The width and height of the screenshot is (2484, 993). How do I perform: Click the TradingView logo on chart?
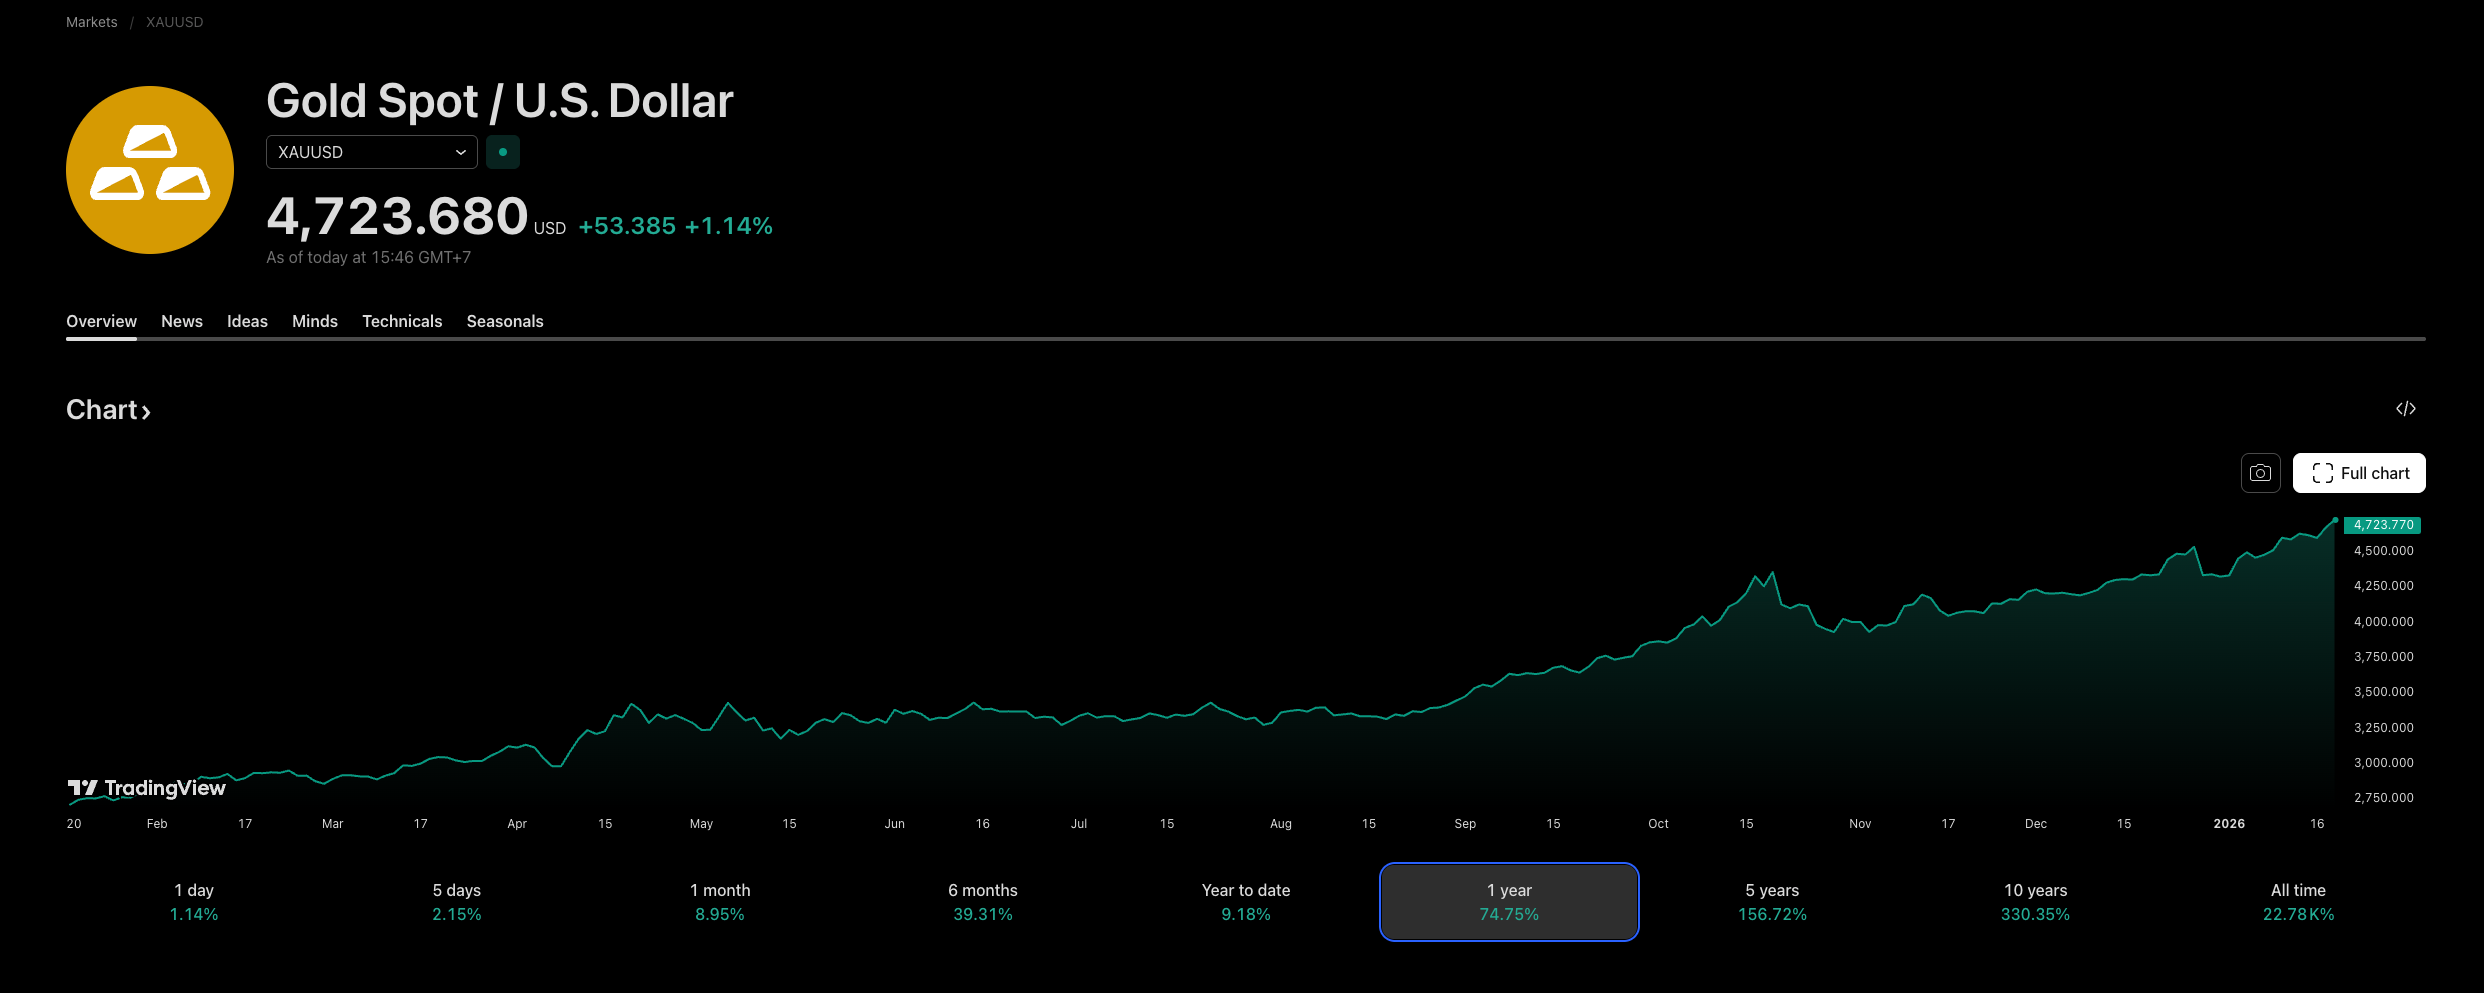[147, 788]
